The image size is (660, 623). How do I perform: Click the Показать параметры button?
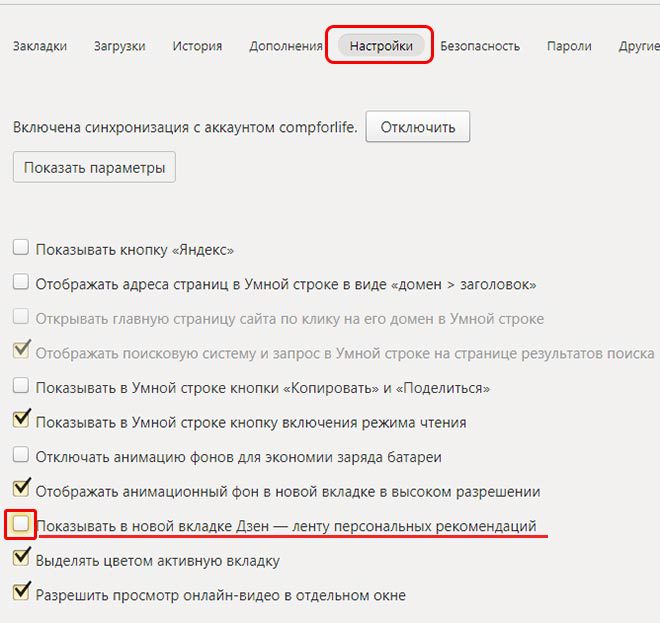coord(94,167)
